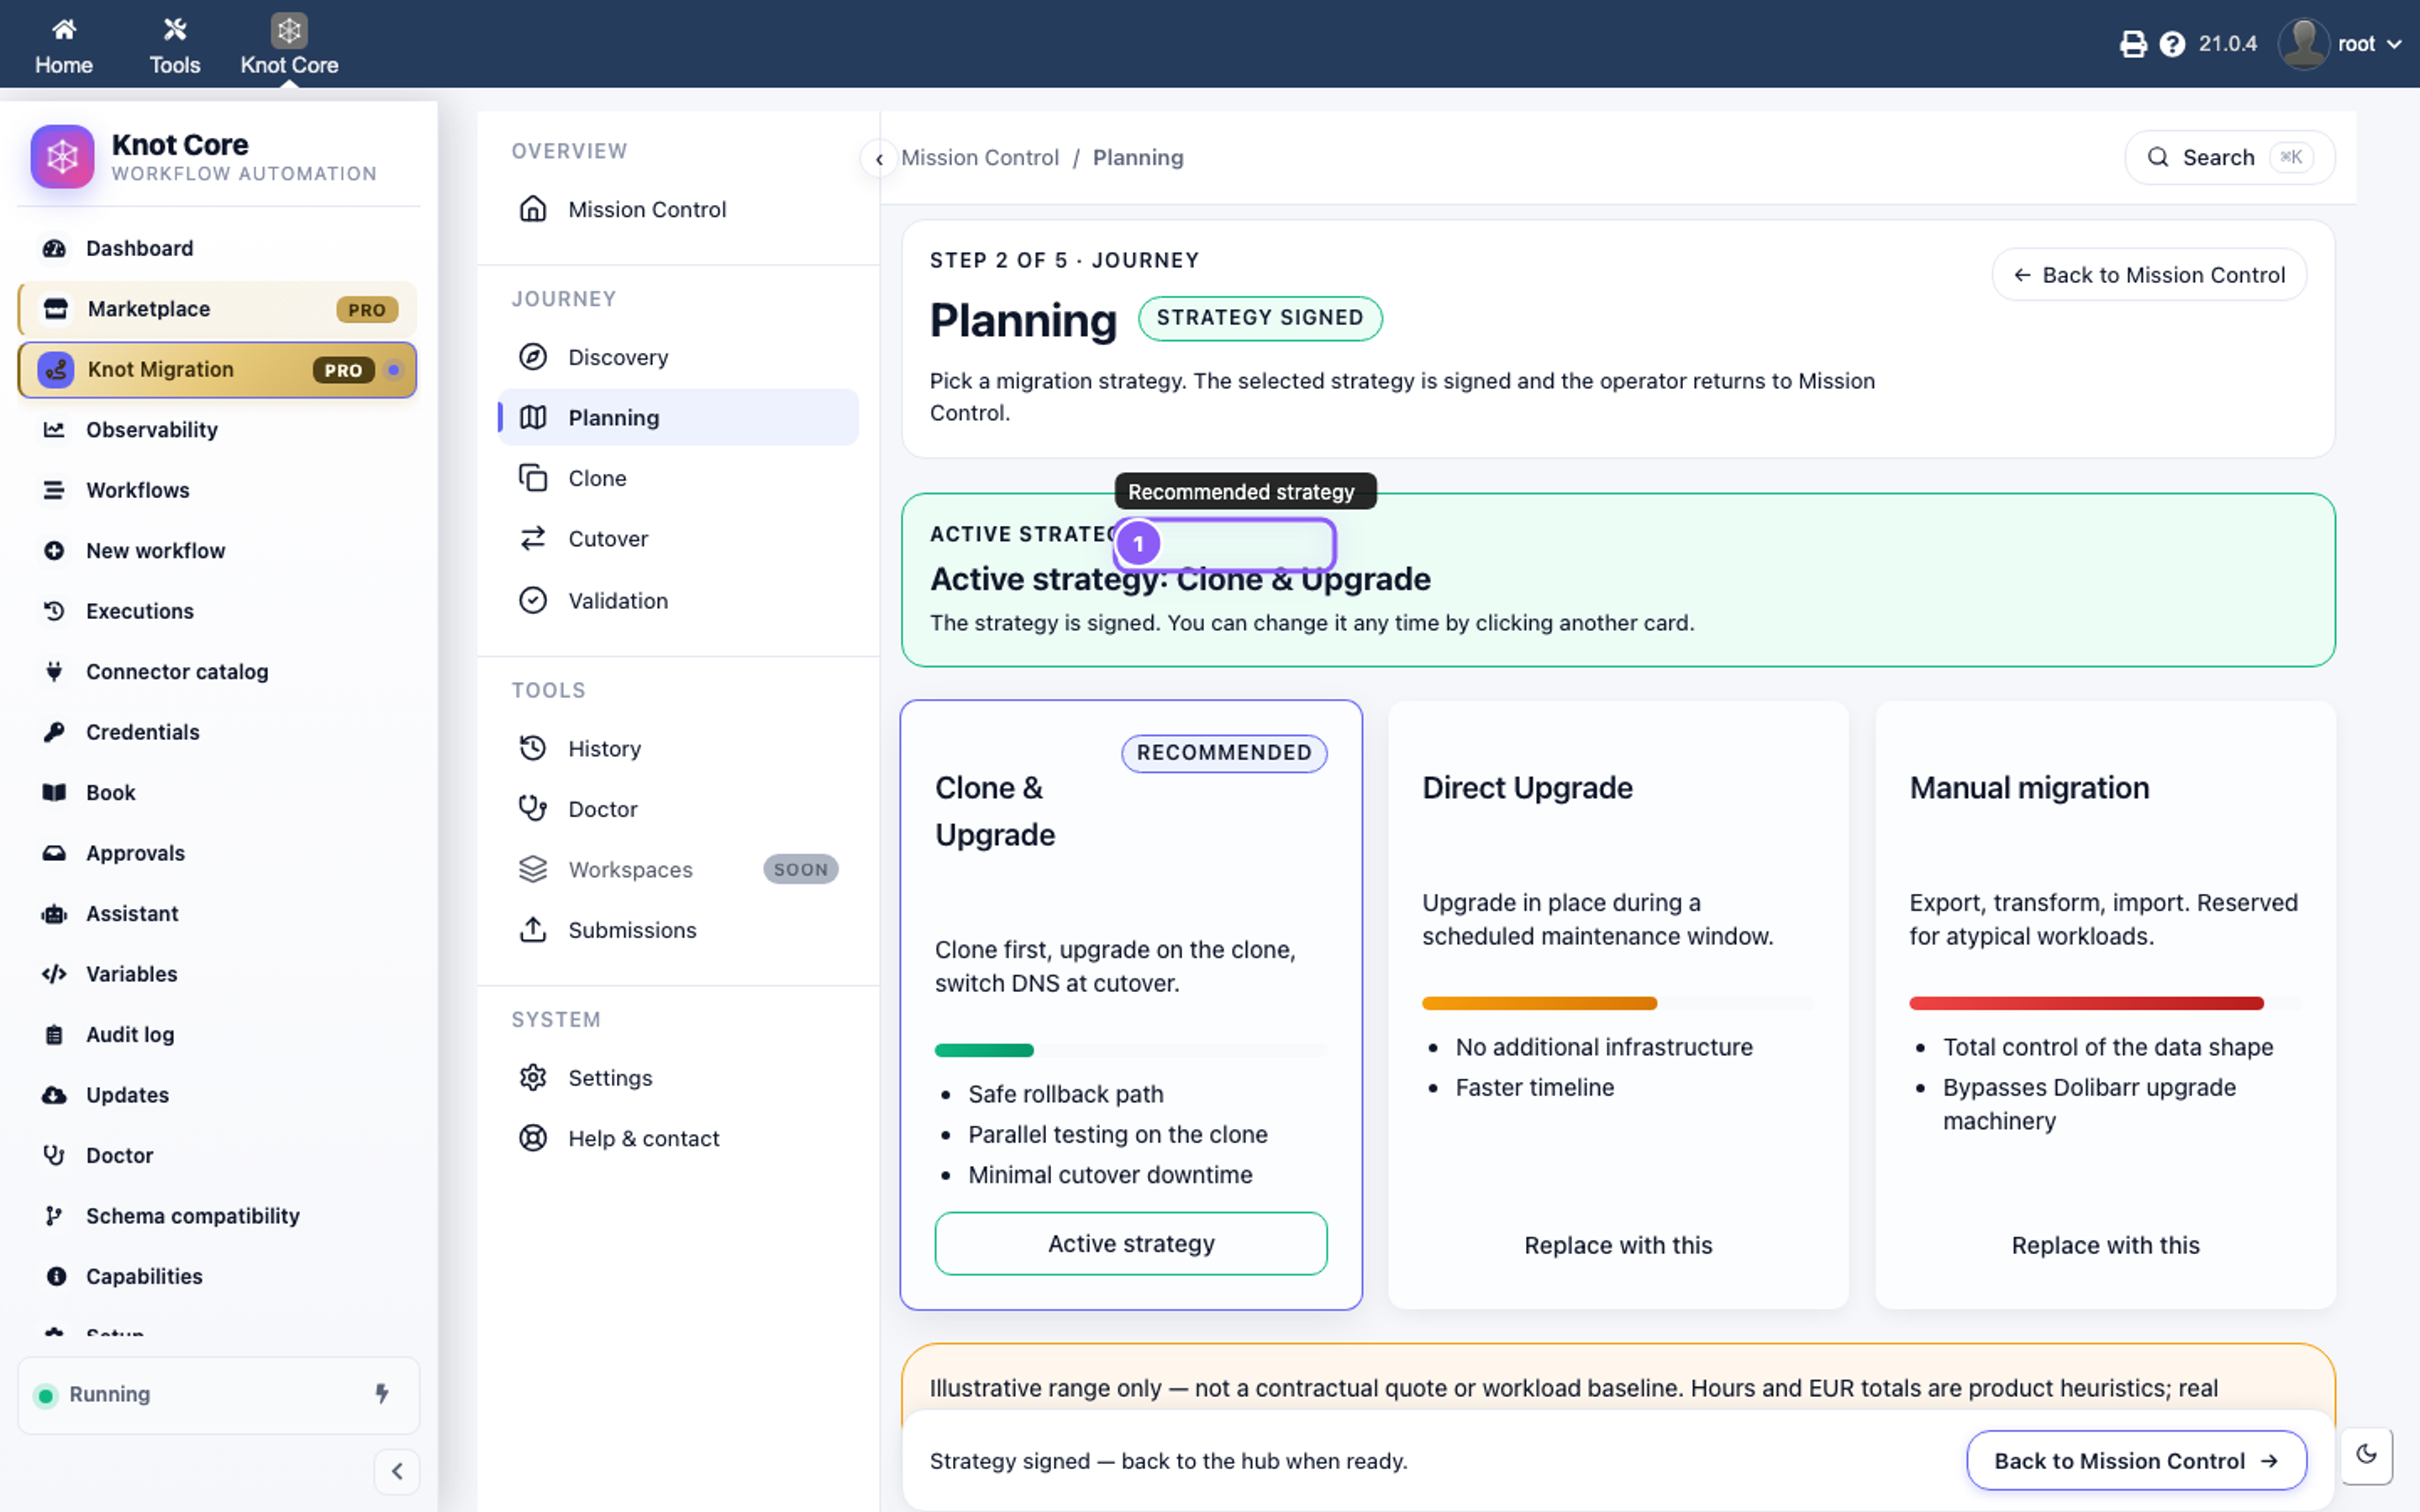Select Planning in the Journey menu
The image size is (2420, 1512).
(x=678, y=417)
